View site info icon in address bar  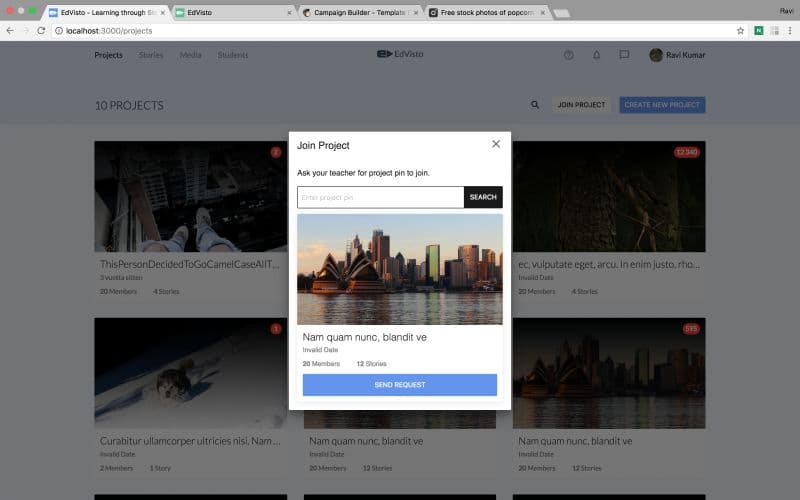pos(59,31)
